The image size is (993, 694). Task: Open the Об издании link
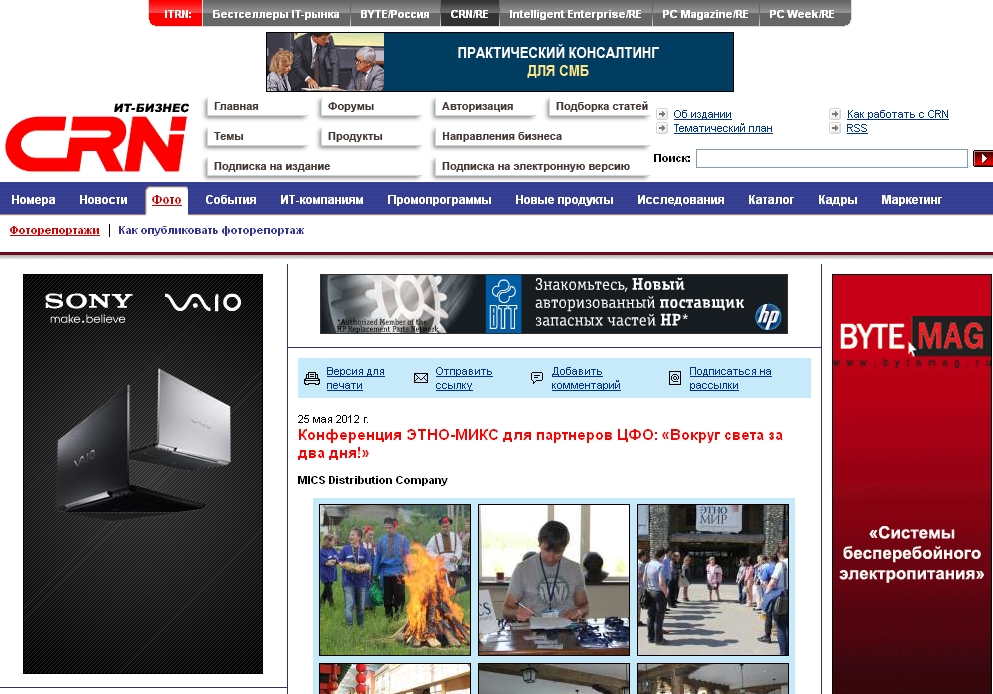[x=702, y=114]
